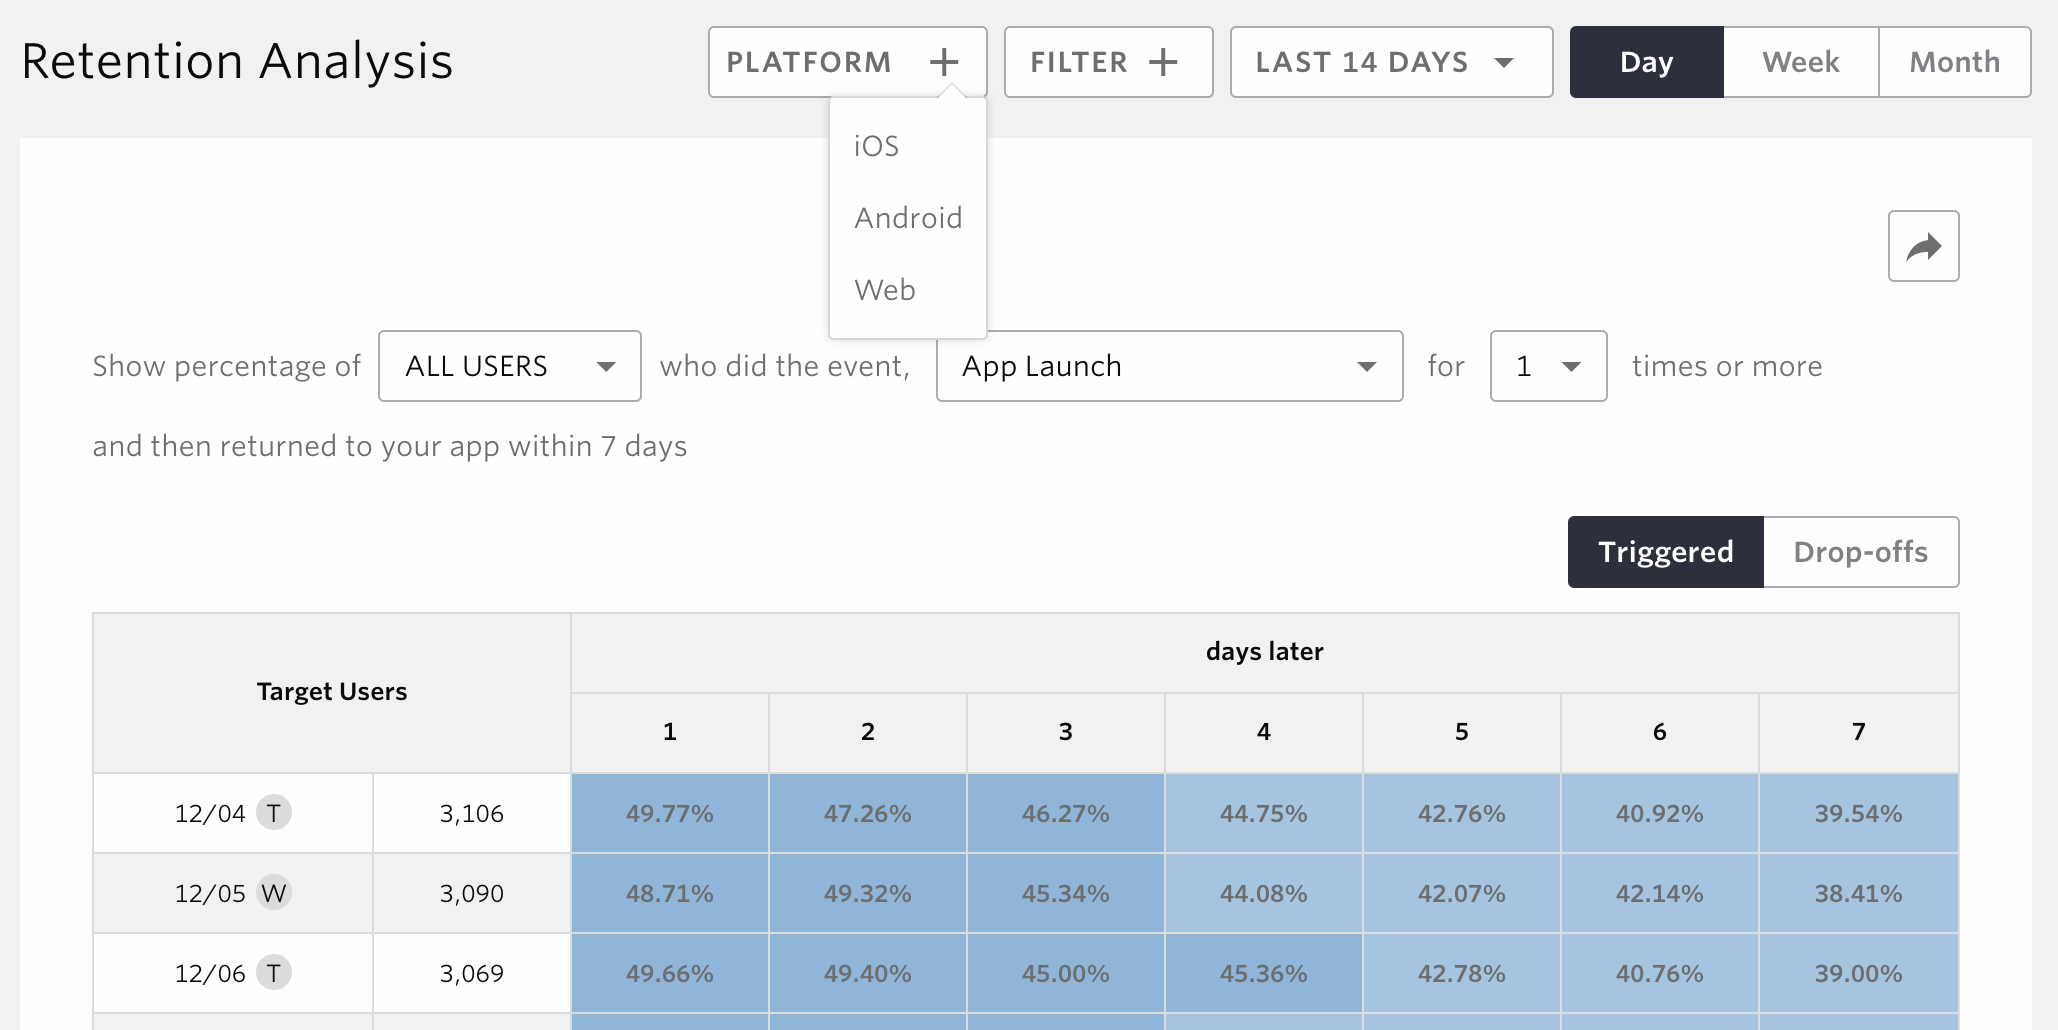Image resolution: width=2058 pixels, height=1030 pixels.
Task: Click the 45.36% retention cell
Action: pyautogui.click(x=1264, y=973)
